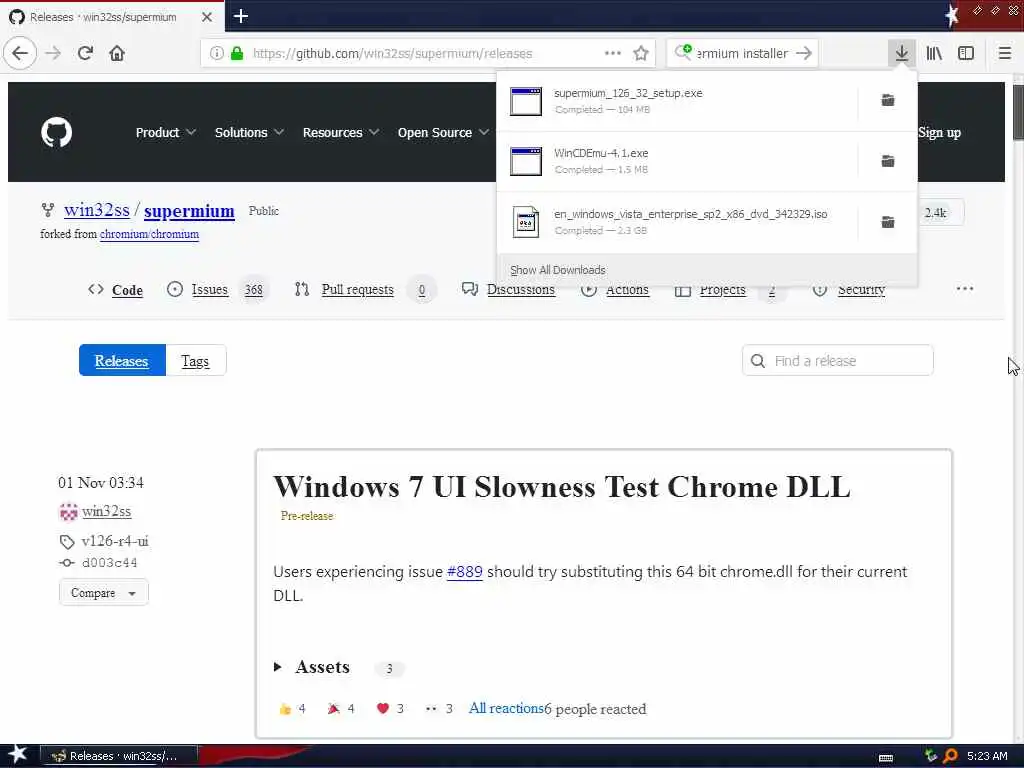The image size is (1024, 768).
Task: Expand the Assets disclosure triangle
Action: (278, 667)
